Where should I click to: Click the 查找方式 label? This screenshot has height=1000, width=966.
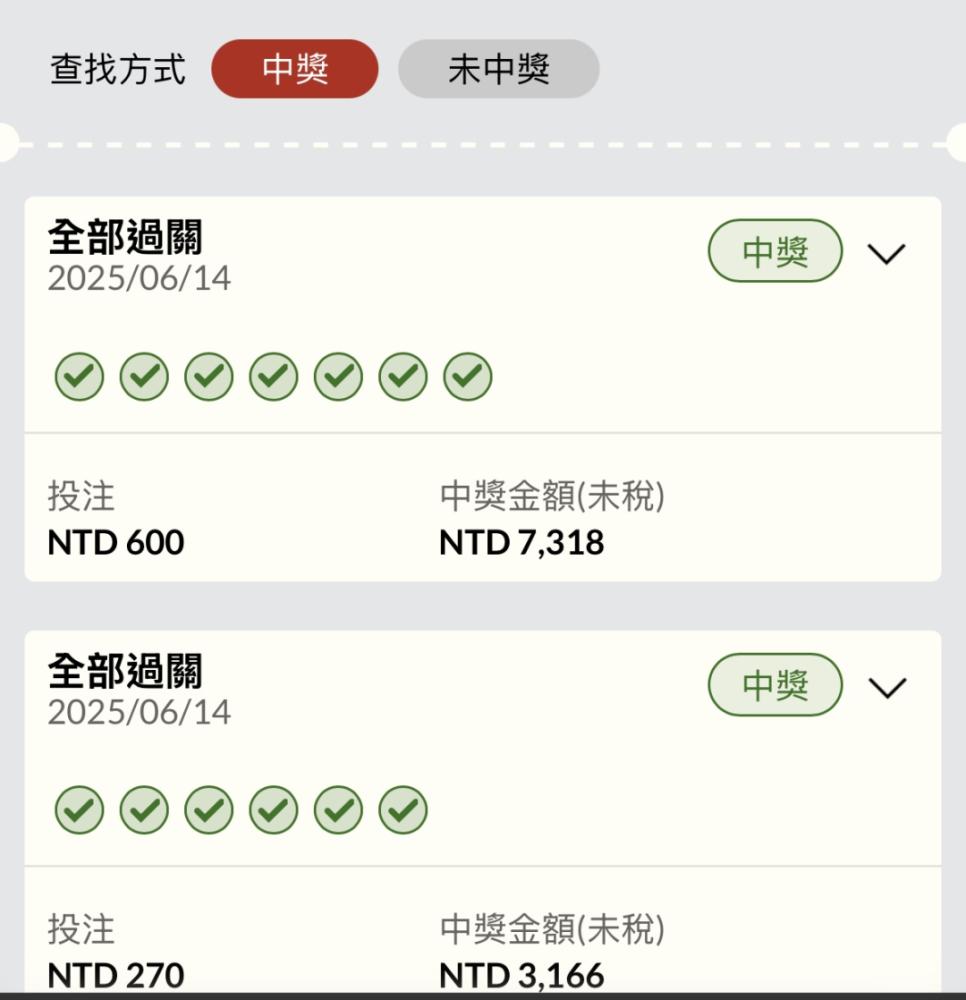[118, 69]
